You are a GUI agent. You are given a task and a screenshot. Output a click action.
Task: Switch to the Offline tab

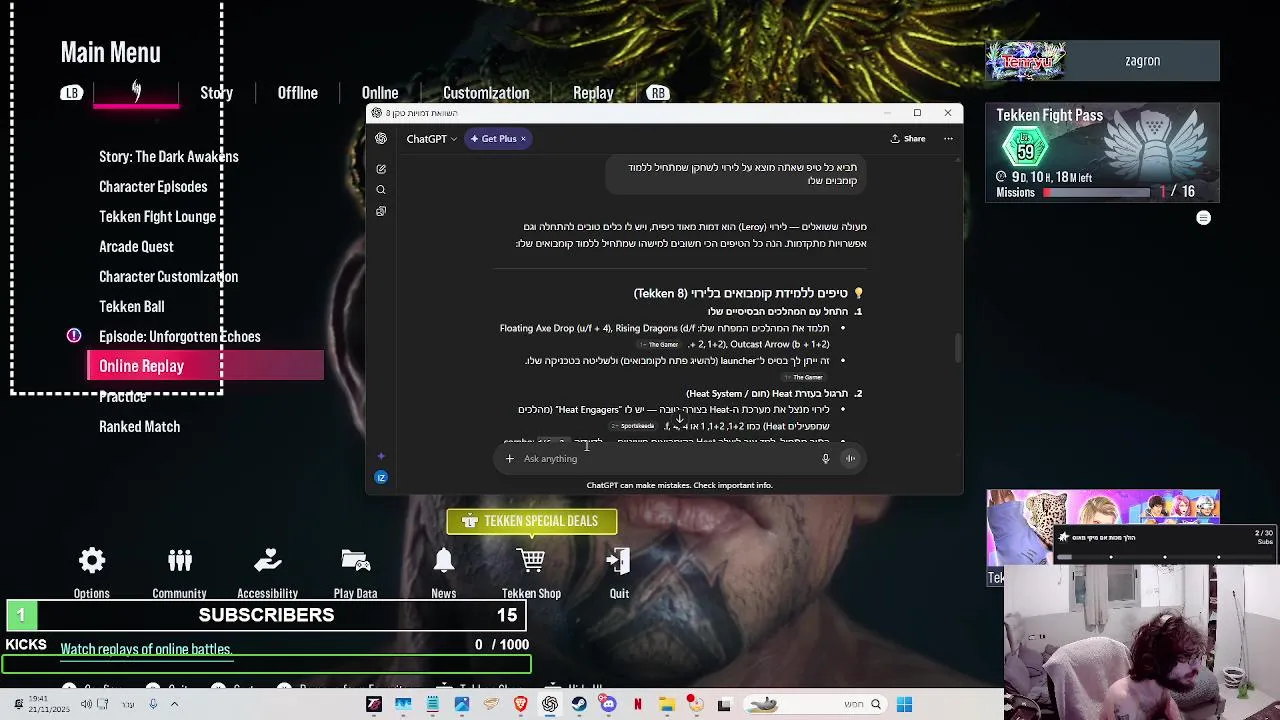point(297,93)
